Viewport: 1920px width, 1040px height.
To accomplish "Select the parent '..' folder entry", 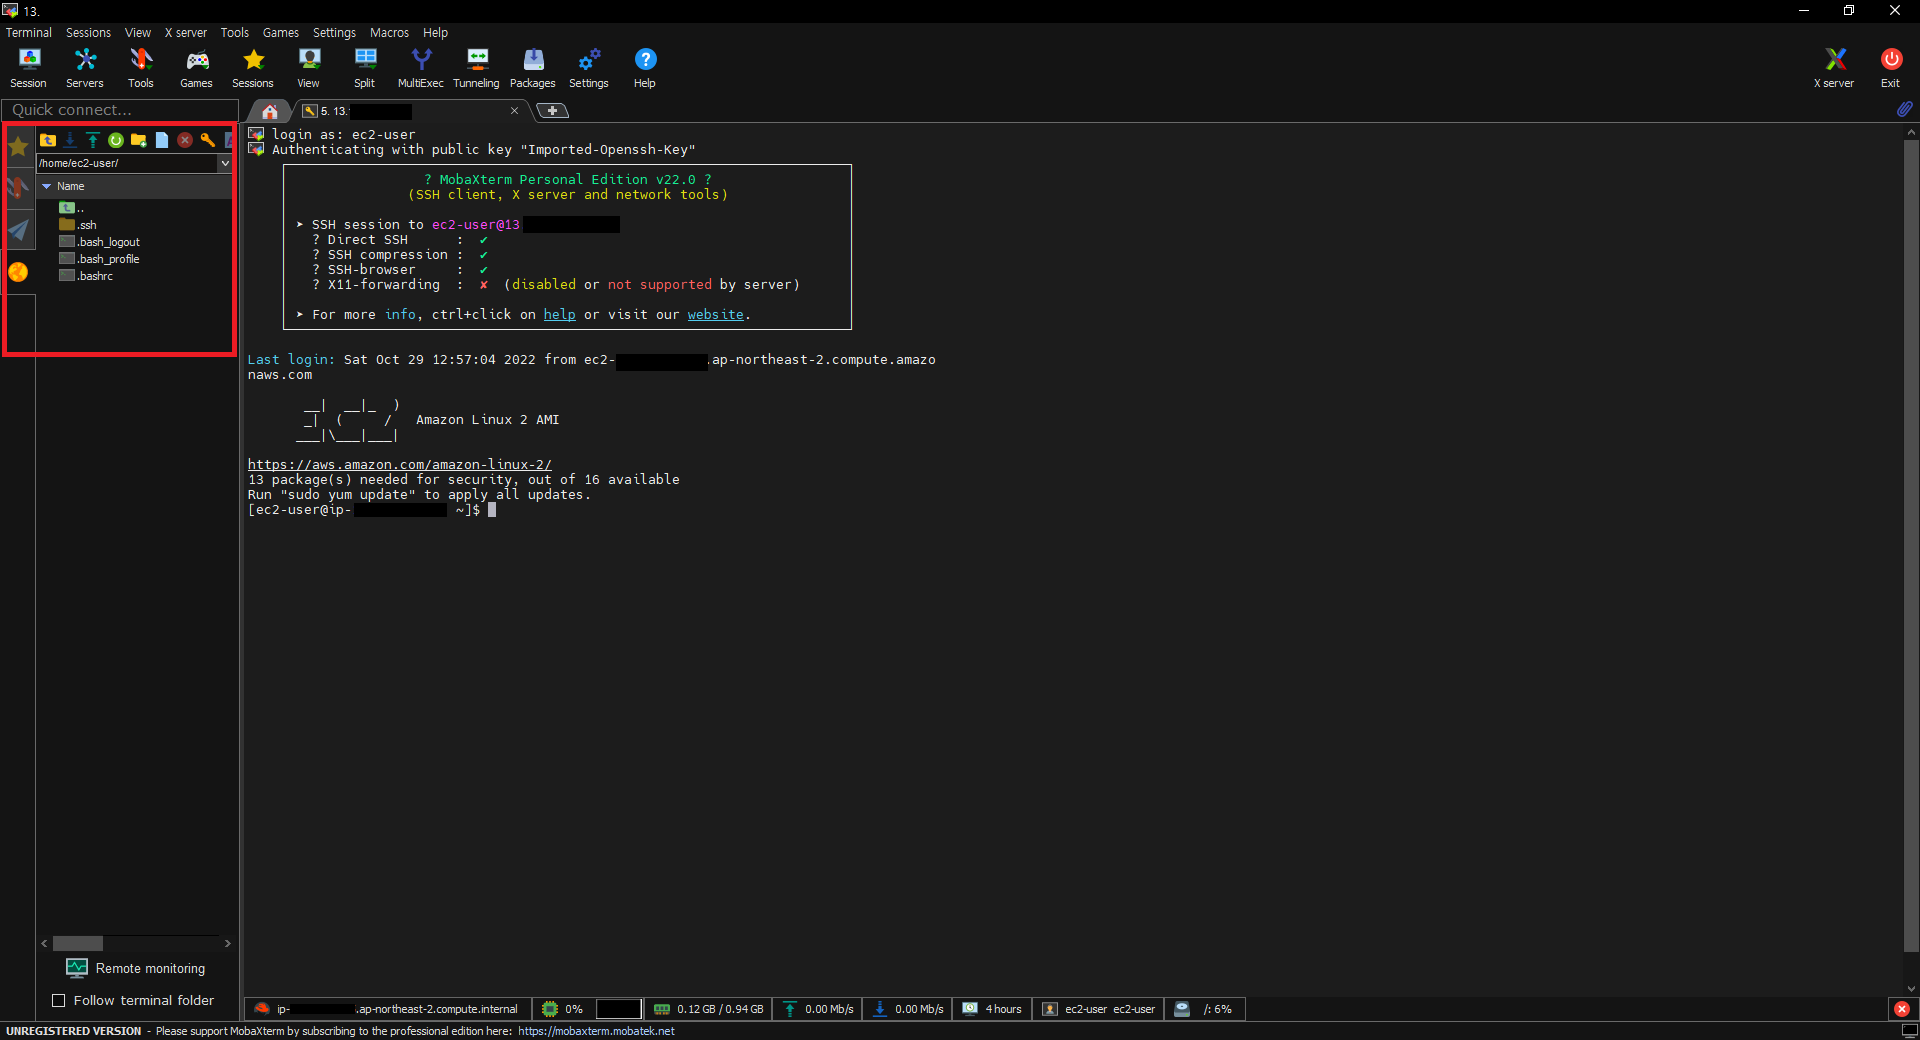I will (71, 208).
